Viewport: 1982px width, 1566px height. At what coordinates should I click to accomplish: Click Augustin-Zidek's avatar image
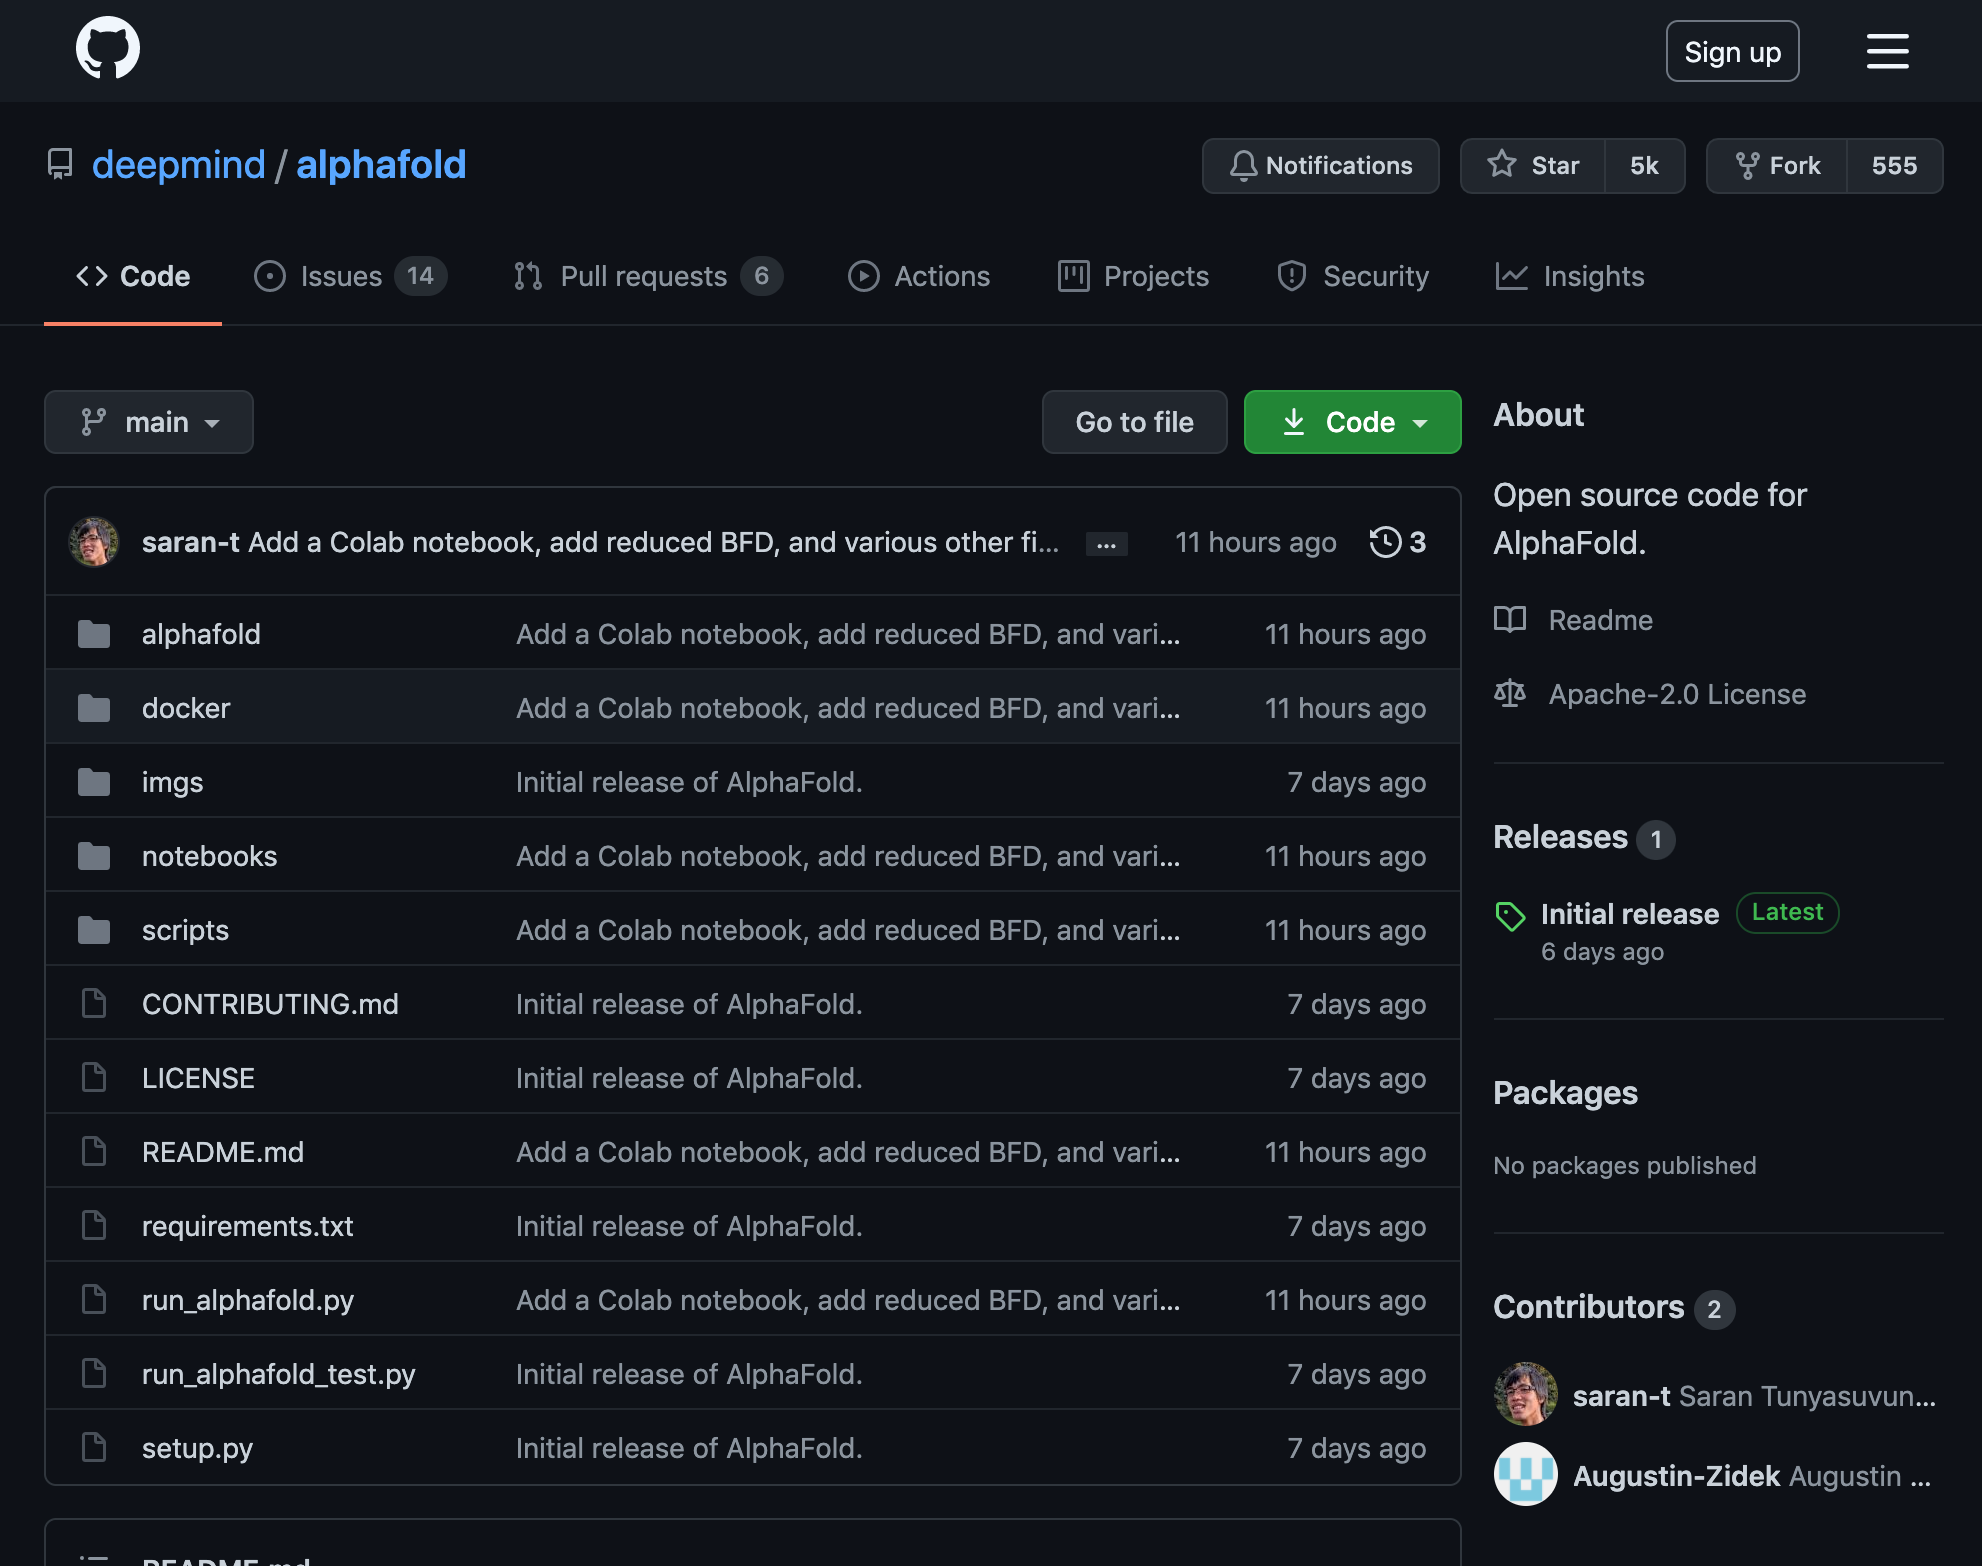pos(1526,1474)
